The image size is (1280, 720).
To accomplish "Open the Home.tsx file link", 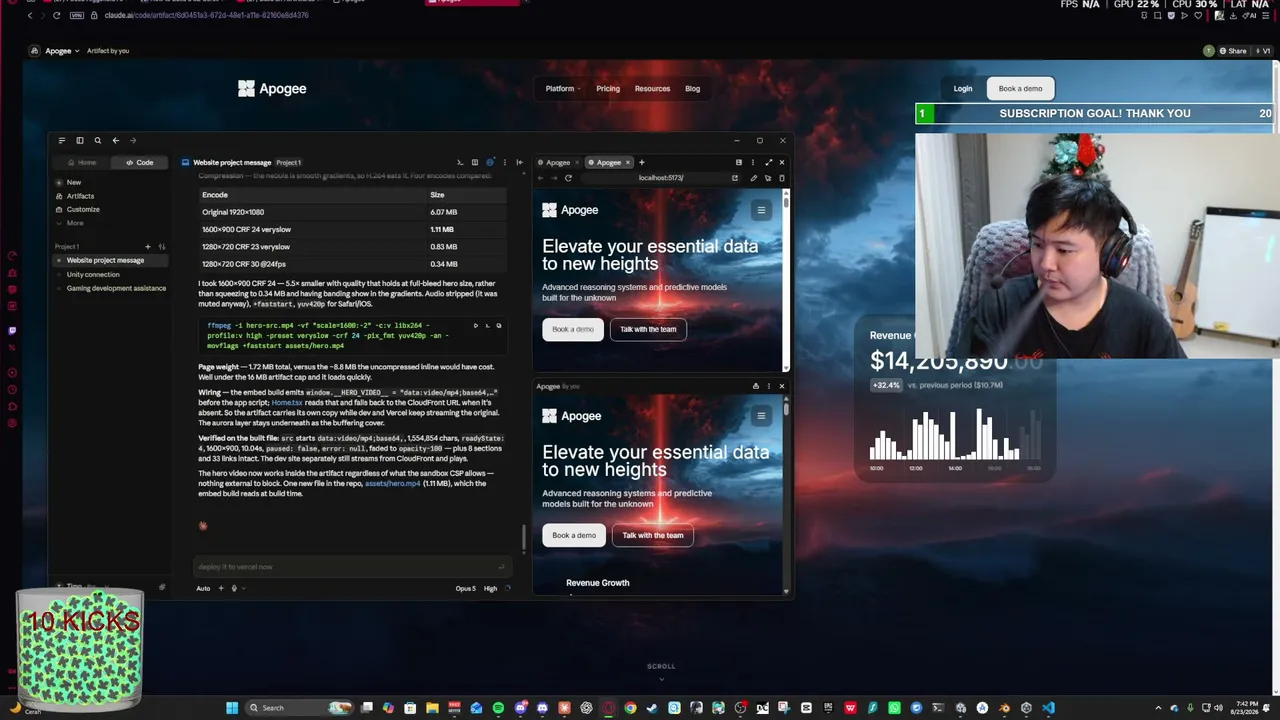I will pyautogui.click(x=287, y=402).
